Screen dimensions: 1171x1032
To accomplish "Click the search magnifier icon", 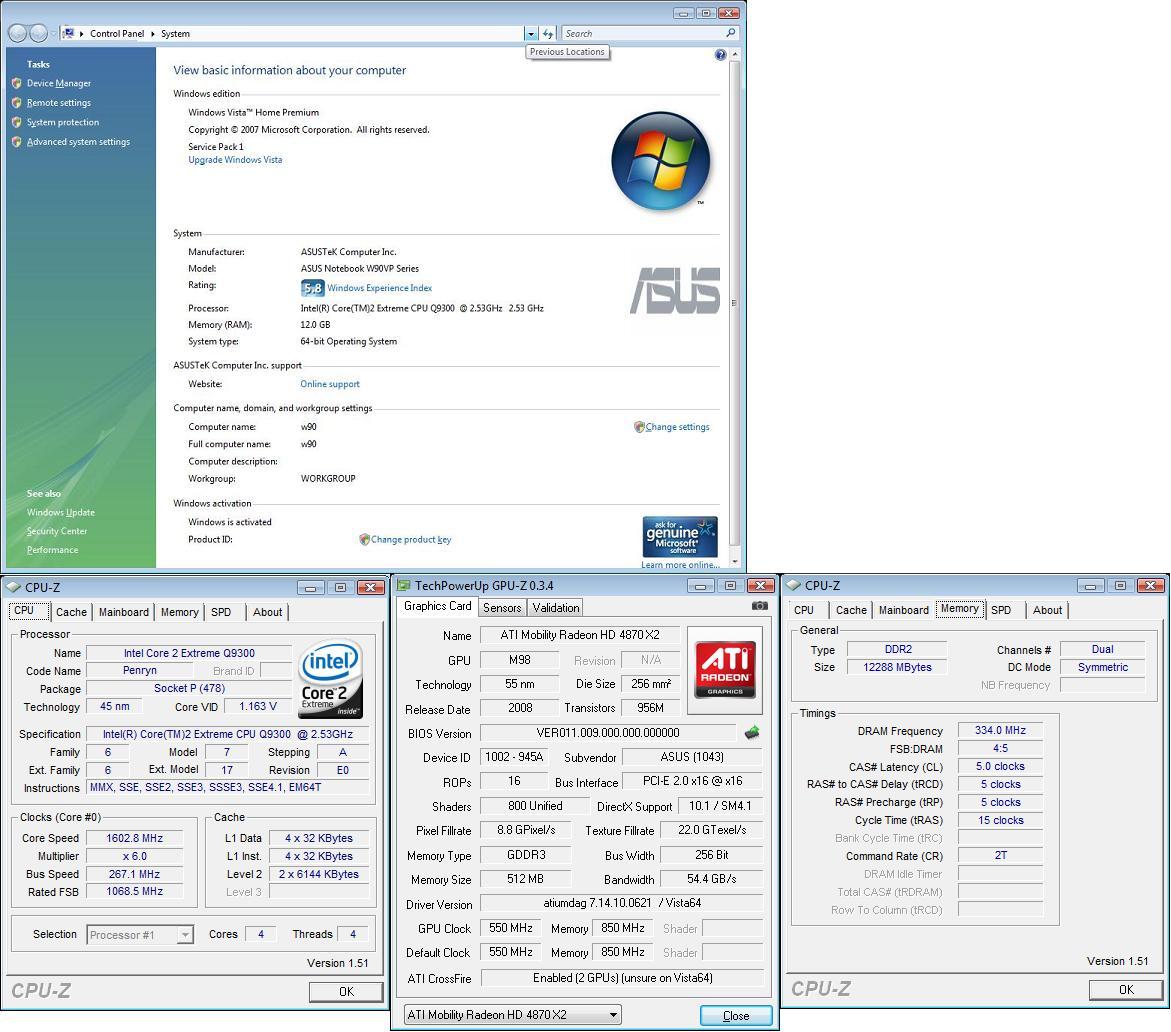I will tap(730, 33).
